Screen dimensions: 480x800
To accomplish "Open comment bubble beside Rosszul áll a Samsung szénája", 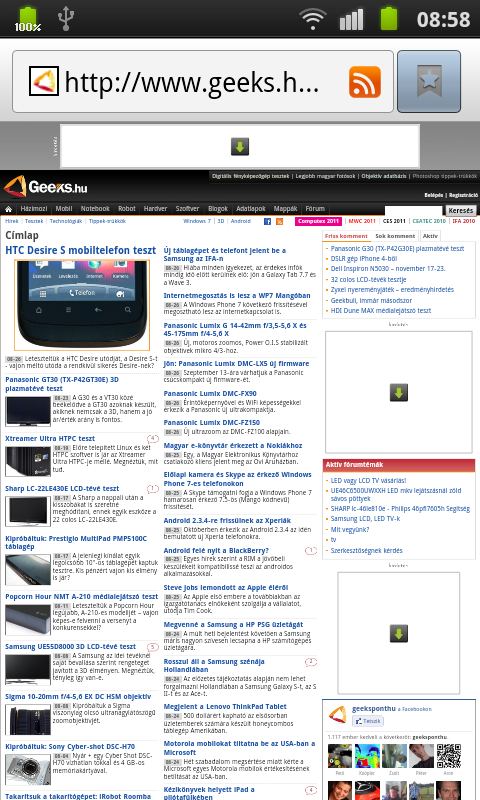I will coord(311,662).
